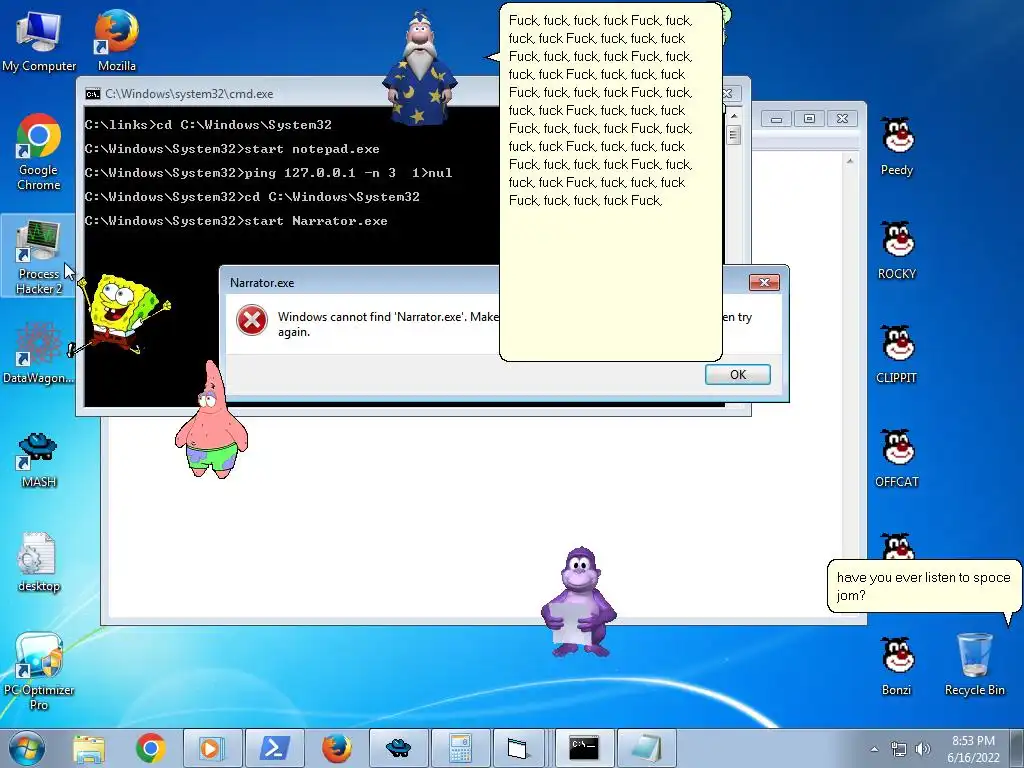Close the background Notepad window
The image size is (1024, 768).
point(842,119)
